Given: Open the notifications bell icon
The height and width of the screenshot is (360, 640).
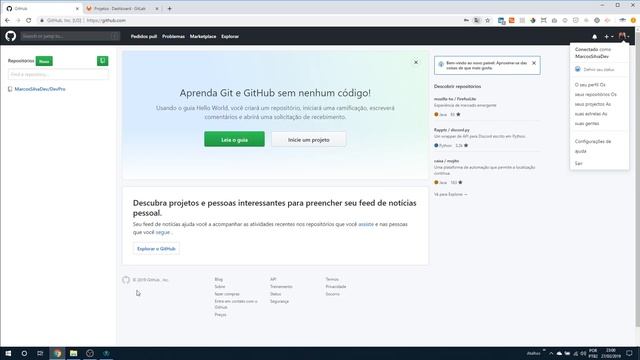Looking at the screenshot, I should click(594, 37).
